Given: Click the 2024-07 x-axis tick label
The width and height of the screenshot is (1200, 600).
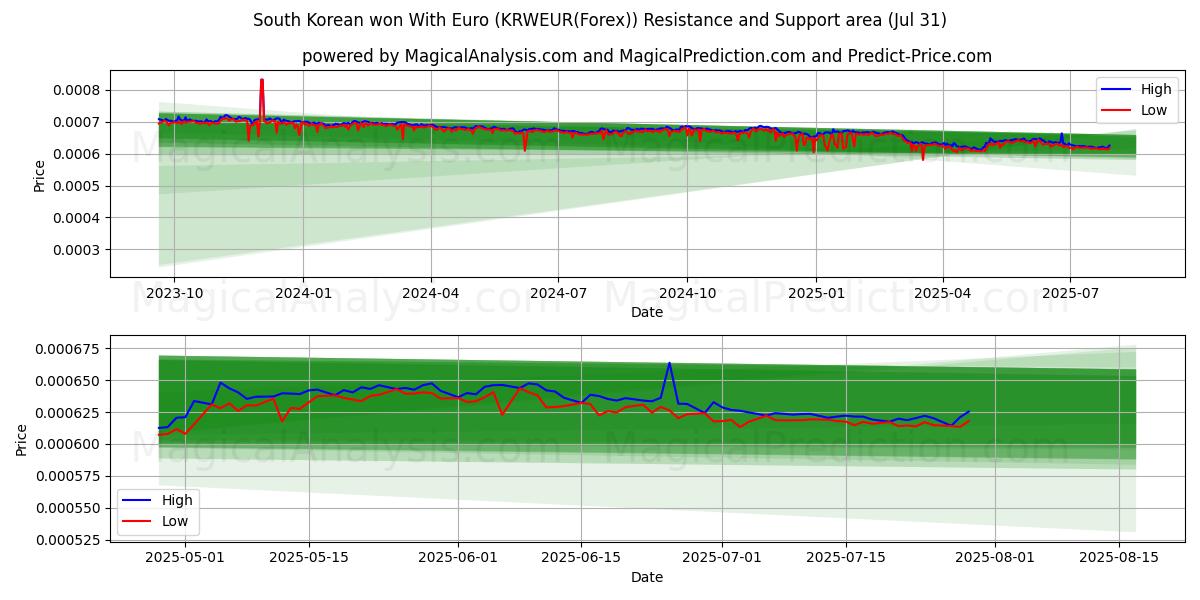Looking at the screenshot, I should [557, 294].
